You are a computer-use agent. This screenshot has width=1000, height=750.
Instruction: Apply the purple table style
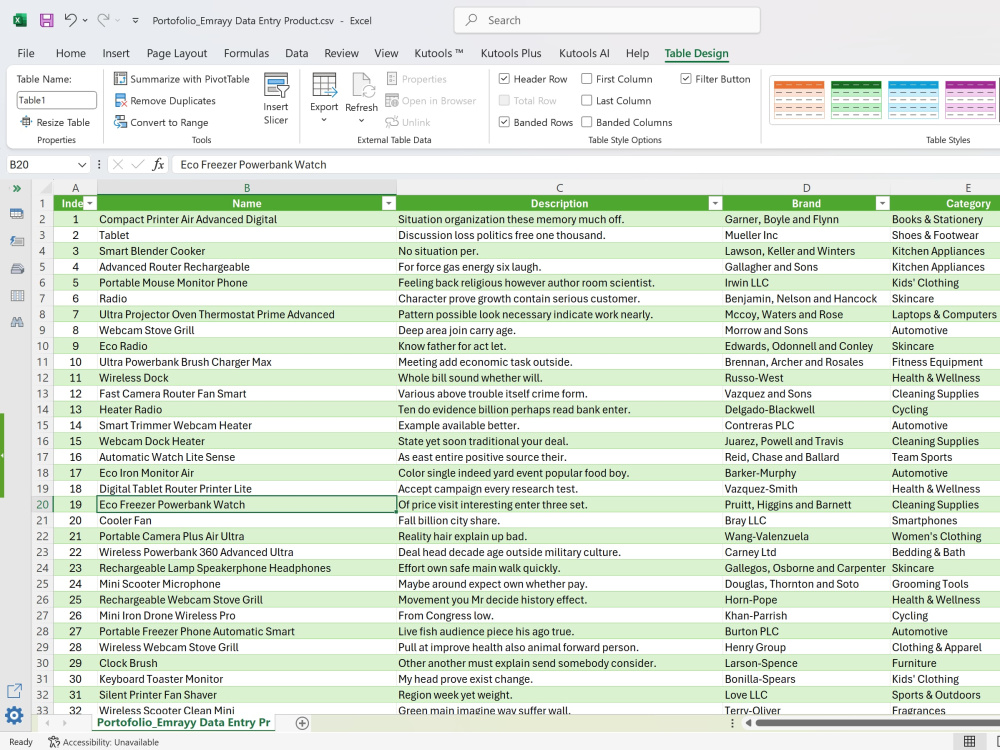pyautogui.click(x=970, y=99)
